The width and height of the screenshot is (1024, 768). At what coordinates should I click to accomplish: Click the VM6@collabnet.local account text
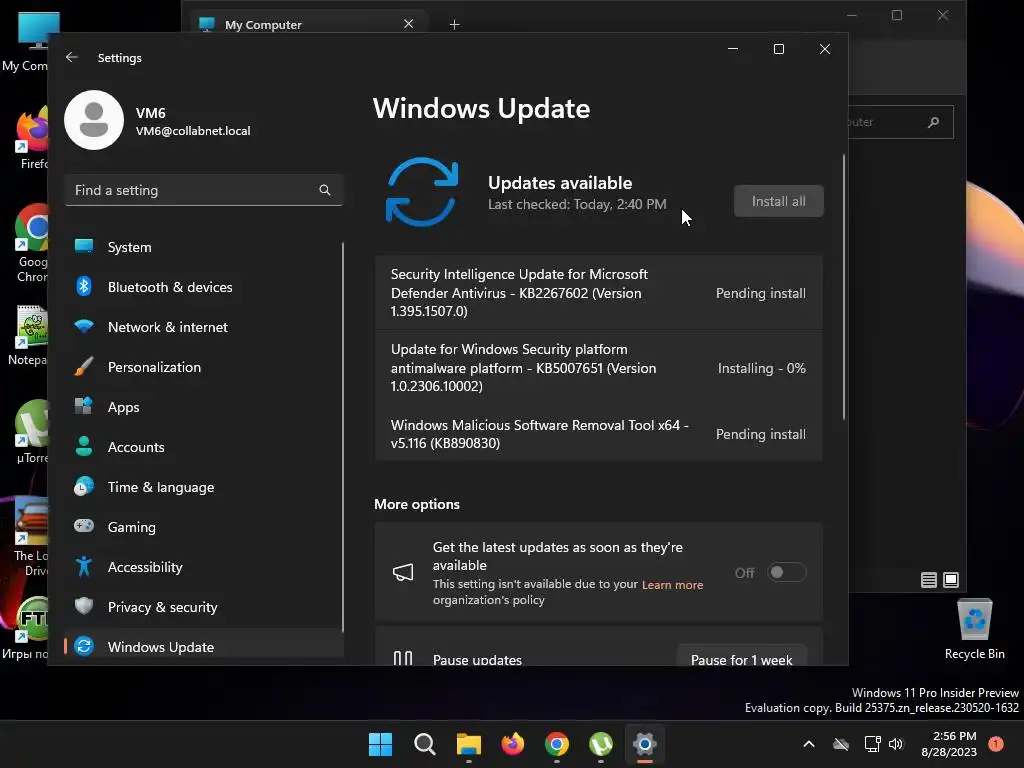(193, 131)
